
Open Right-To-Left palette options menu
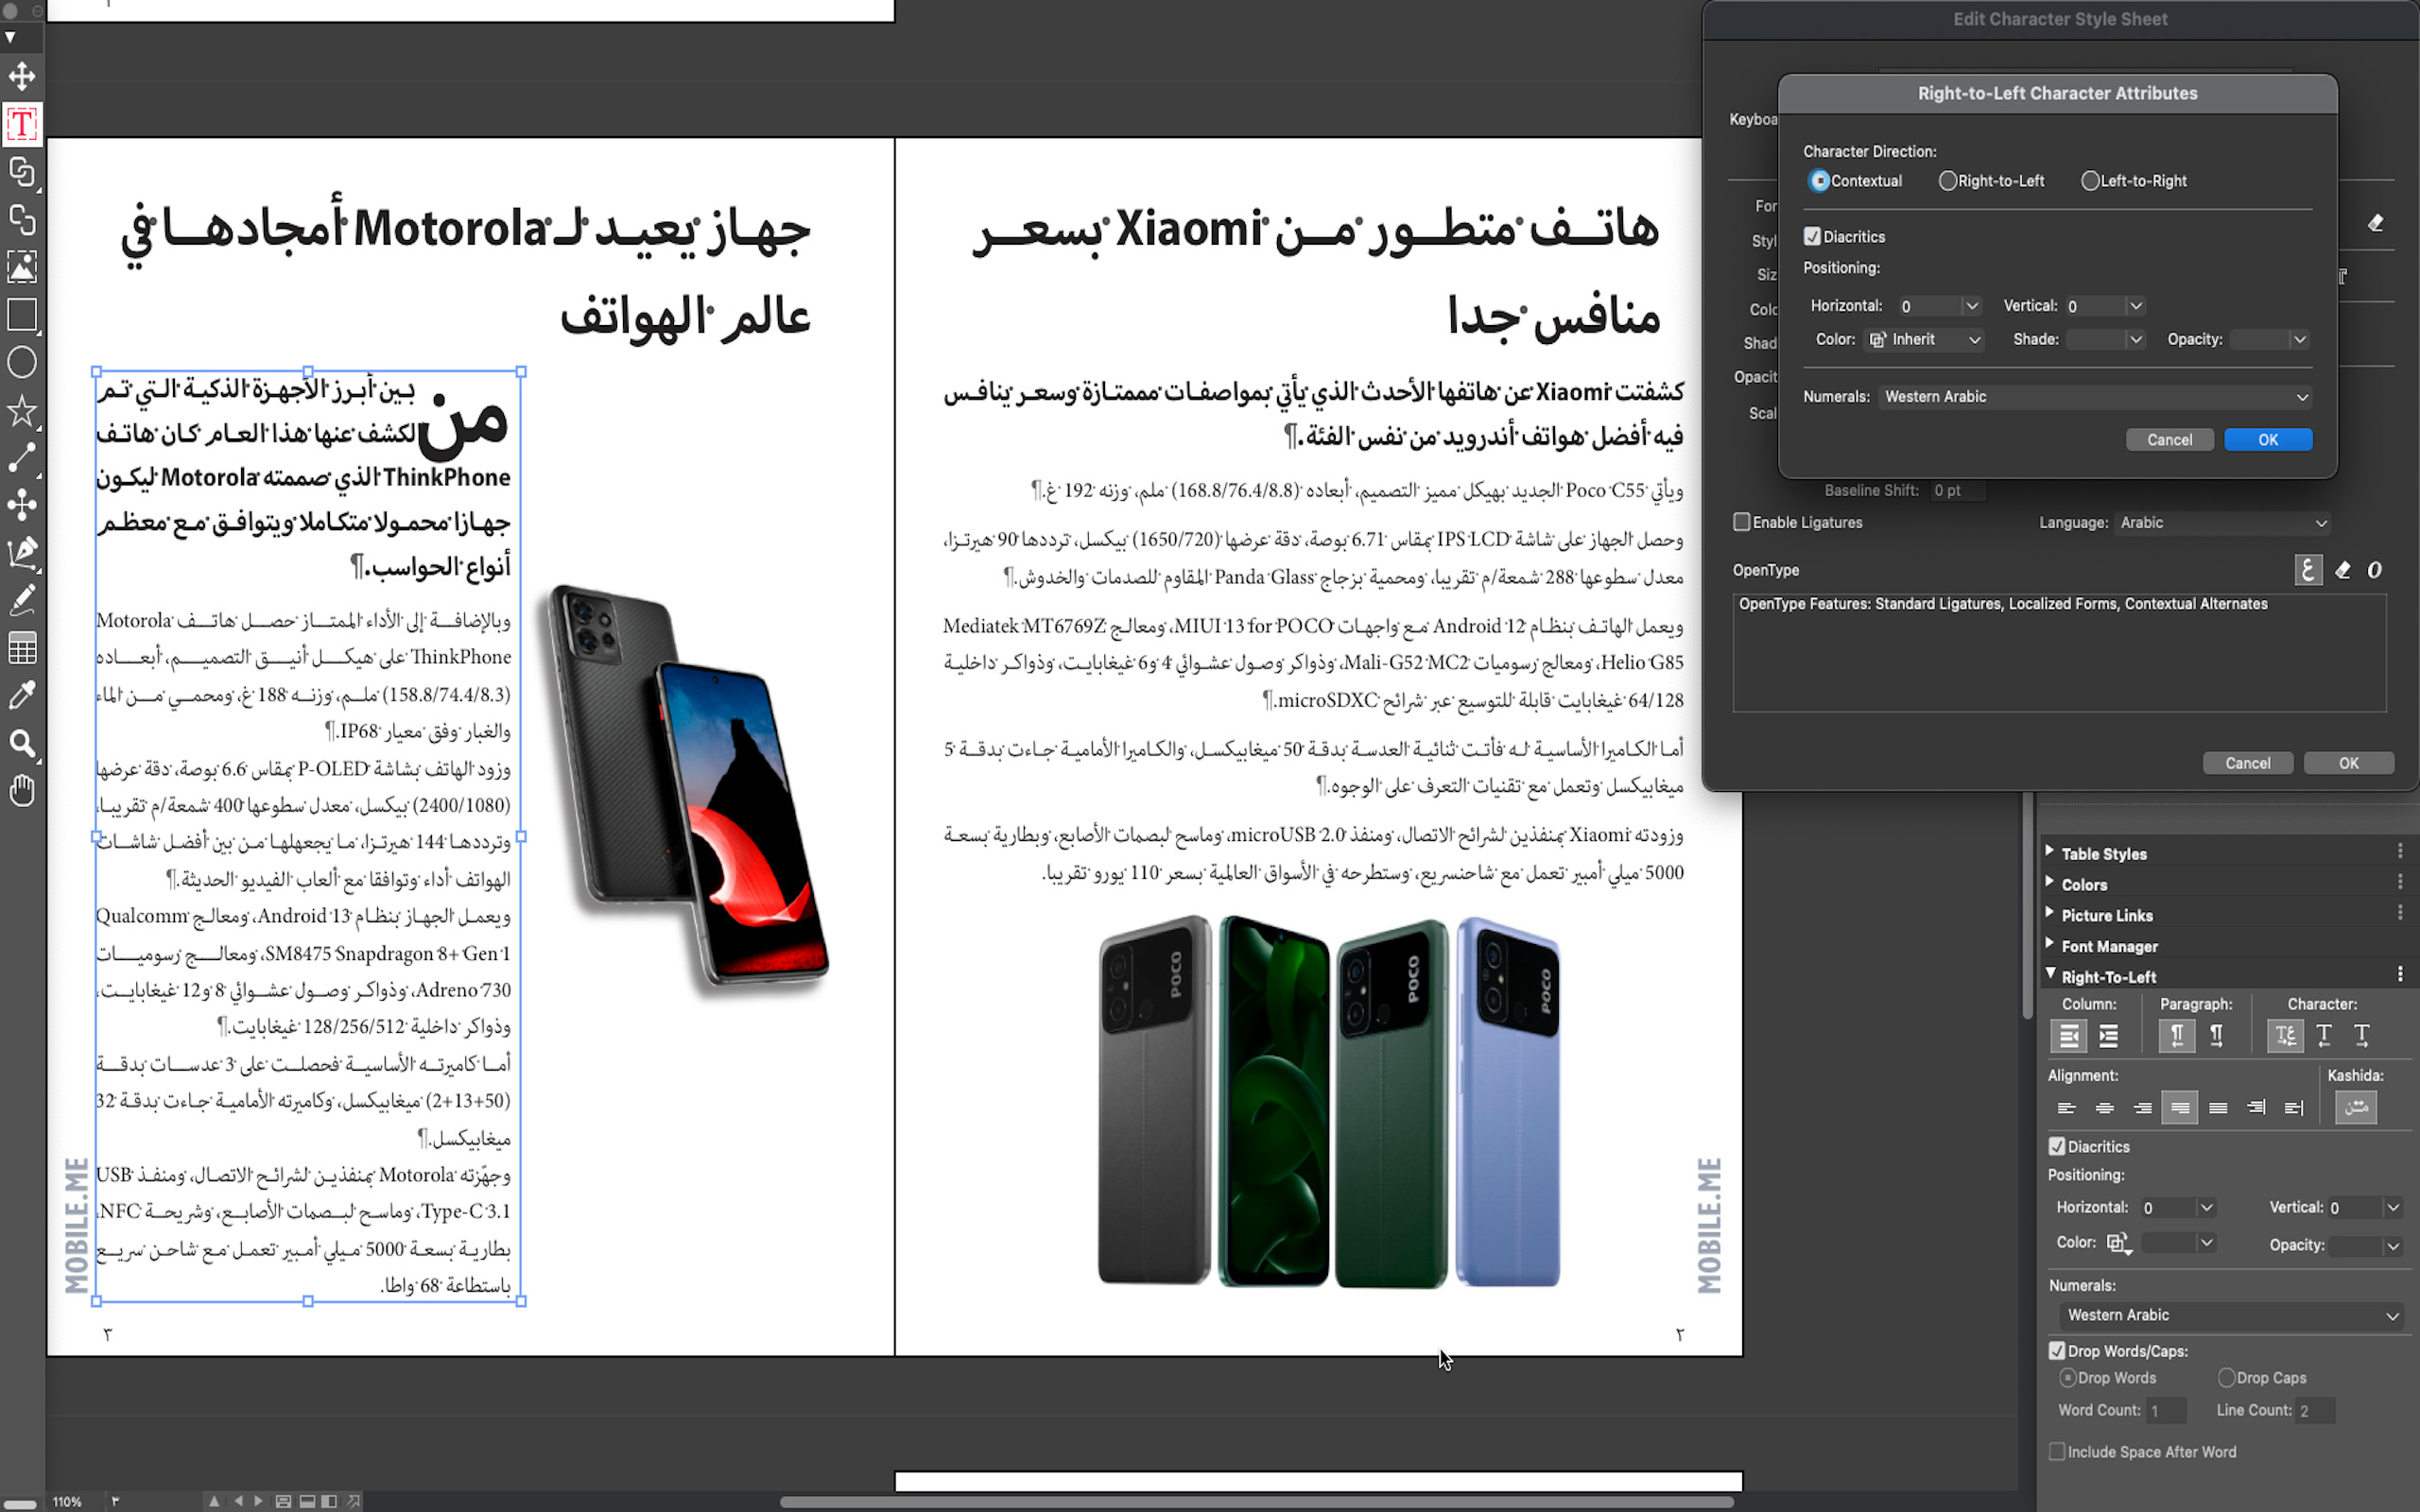tap(2400, 975)
